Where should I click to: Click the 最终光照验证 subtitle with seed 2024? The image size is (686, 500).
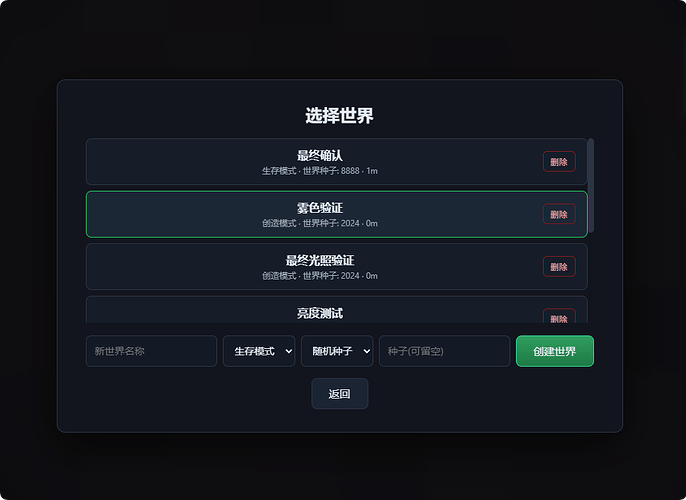click(x=320, y=276)
